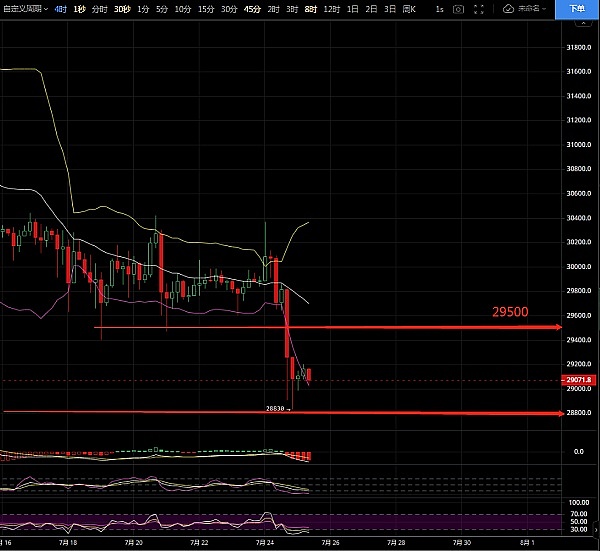Select the 30秒 timeframe
This screenshot has height=551, width=600.
[122, 9]
